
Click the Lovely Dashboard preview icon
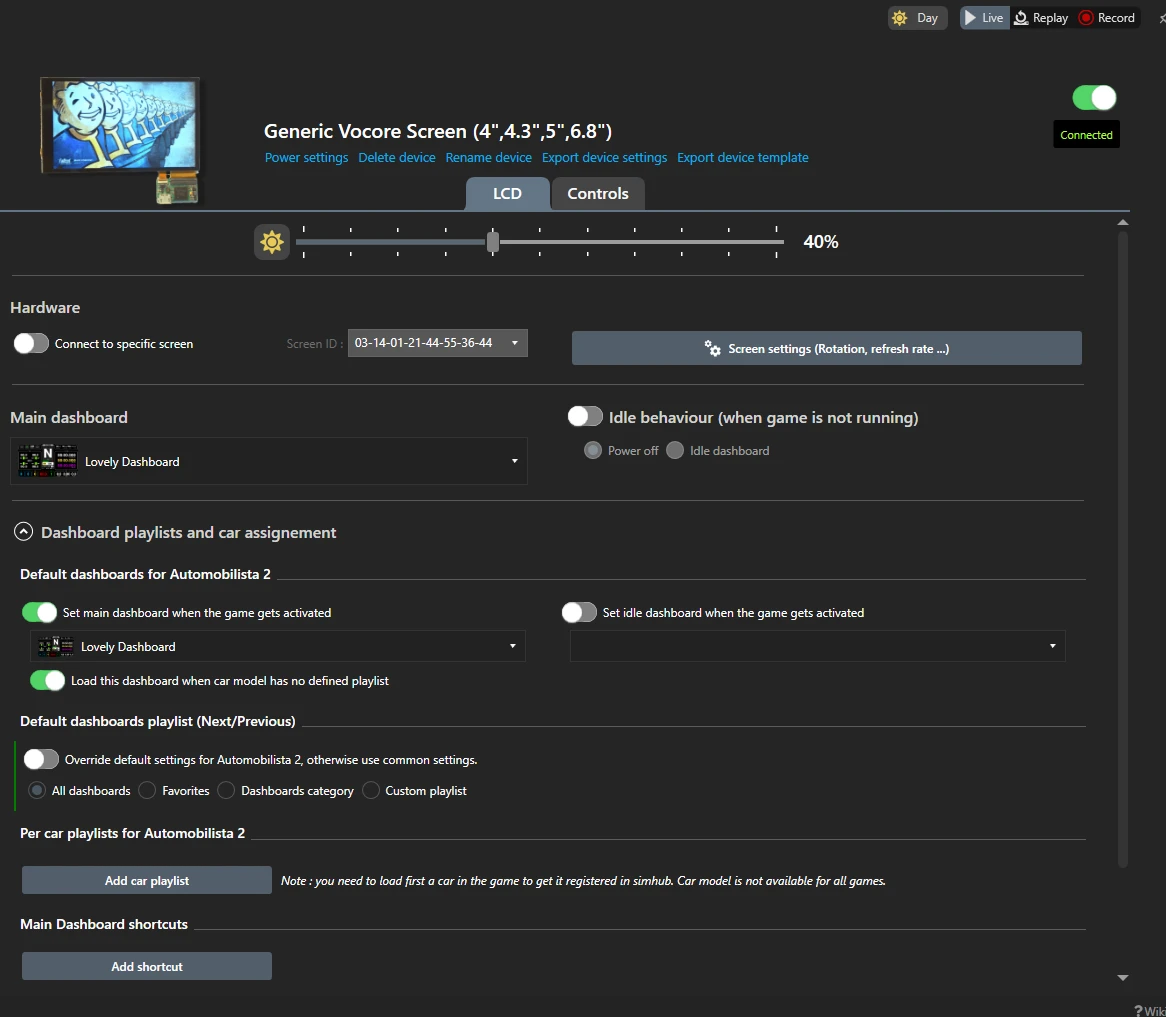coord(47,461)
